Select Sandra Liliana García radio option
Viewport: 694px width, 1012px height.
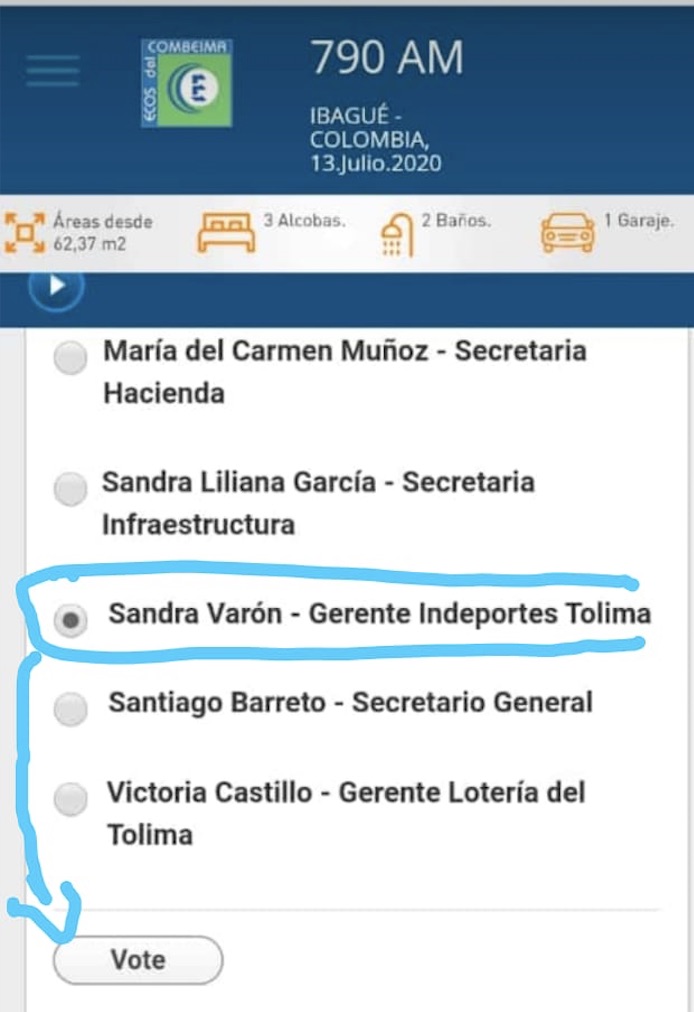[x=70, y=489]
